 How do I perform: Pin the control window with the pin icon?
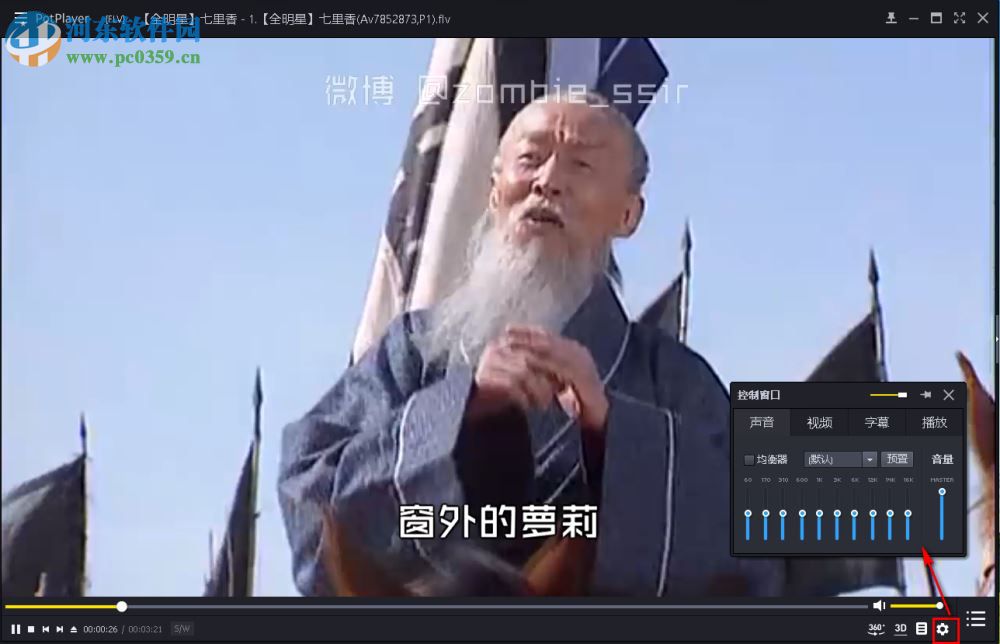point(925,395)
